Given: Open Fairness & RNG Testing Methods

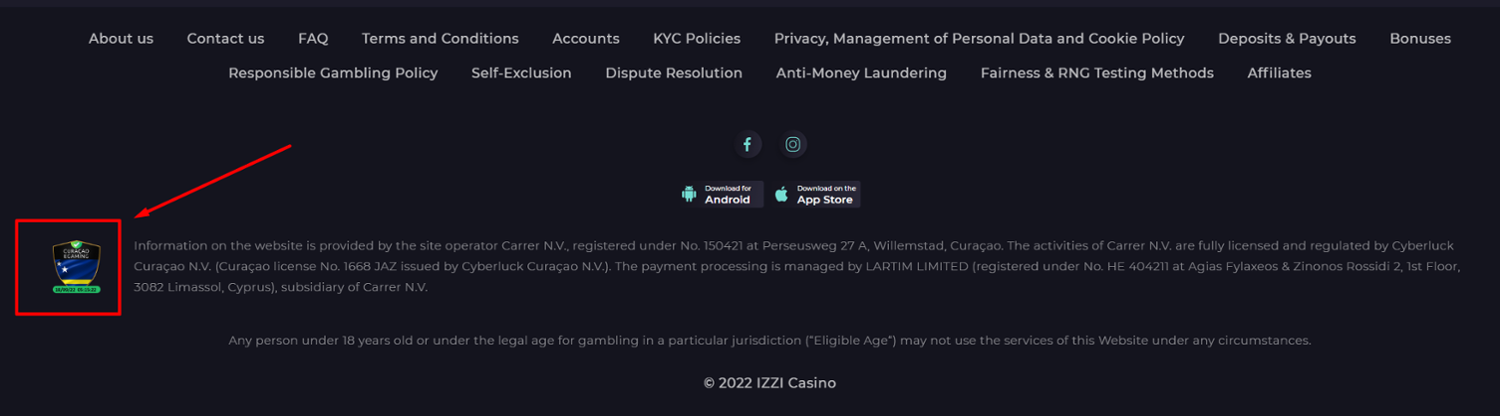Looking at the screenshot, I should click(1097, 73).
